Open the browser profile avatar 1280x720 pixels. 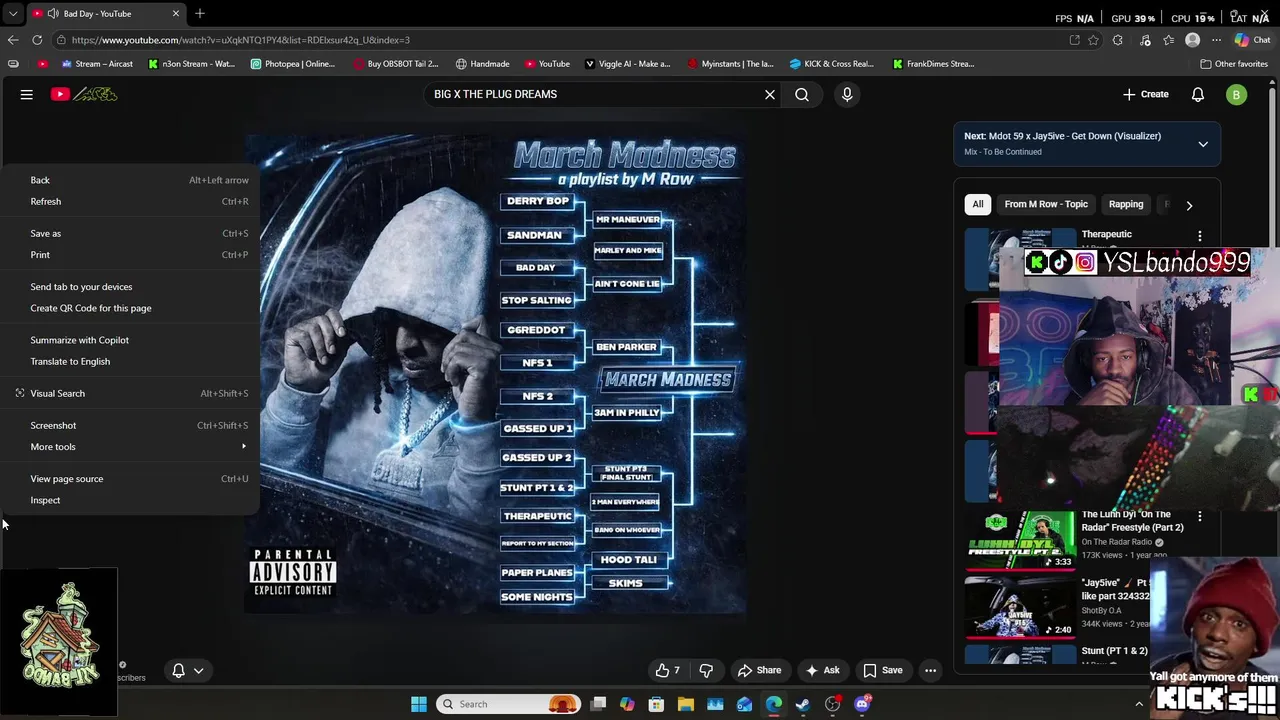point(1192,40)
